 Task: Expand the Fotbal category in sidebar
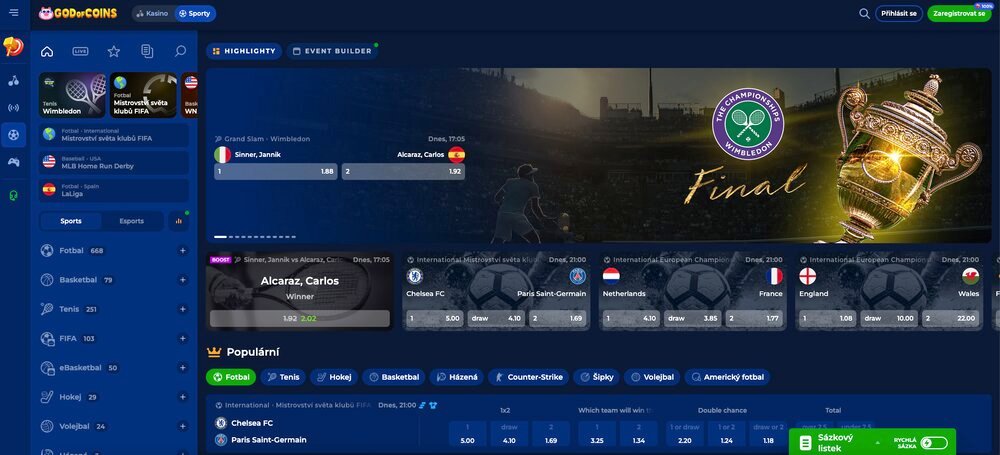[x=182, y=251]
